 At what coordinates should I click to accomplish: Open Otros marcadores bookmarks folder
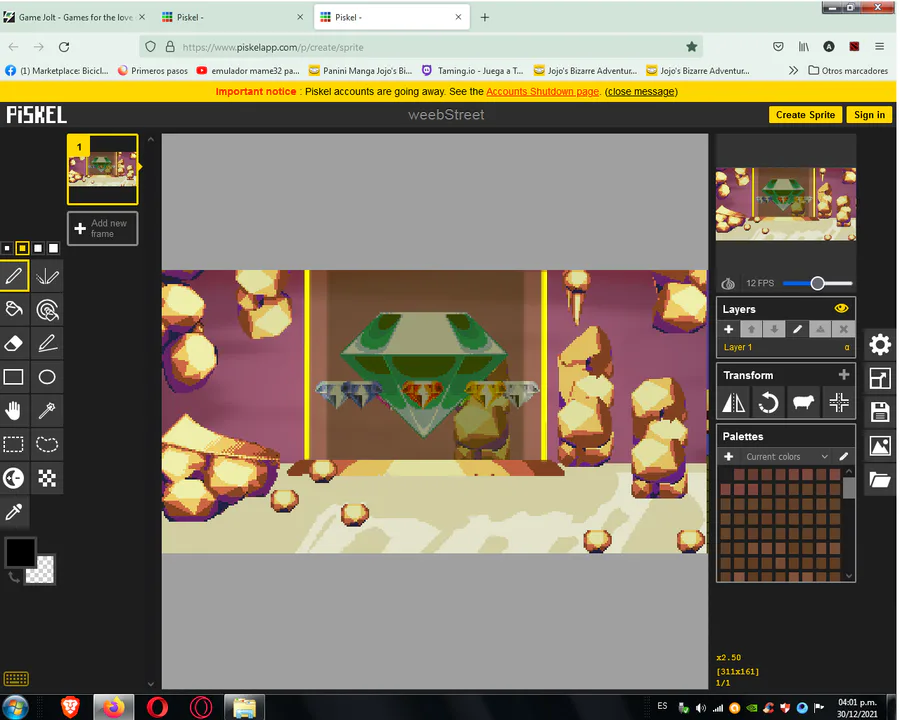pyautogui.click(x=848, y=71)
